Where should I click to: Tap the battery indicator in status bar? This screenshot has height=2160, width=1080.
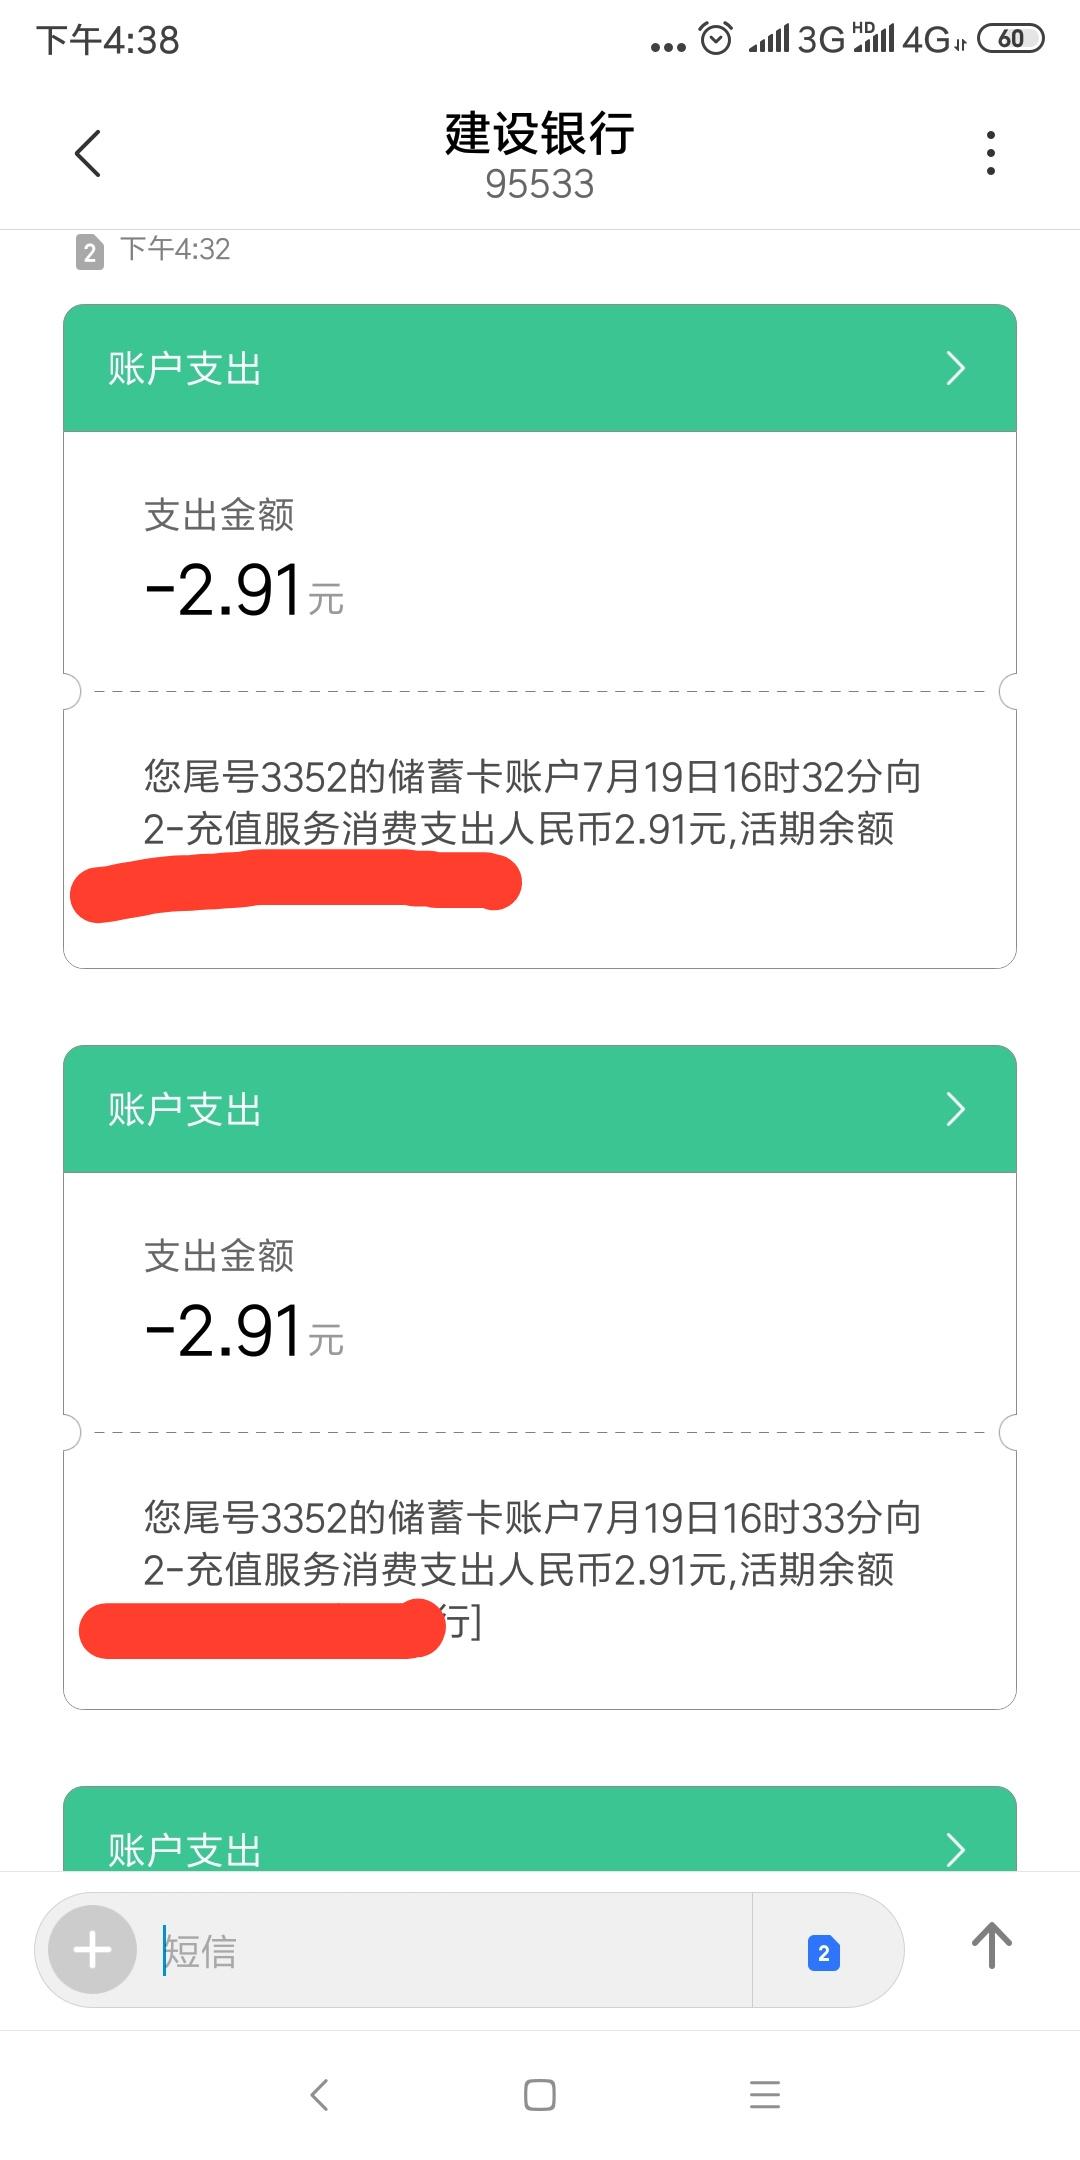1010,39
